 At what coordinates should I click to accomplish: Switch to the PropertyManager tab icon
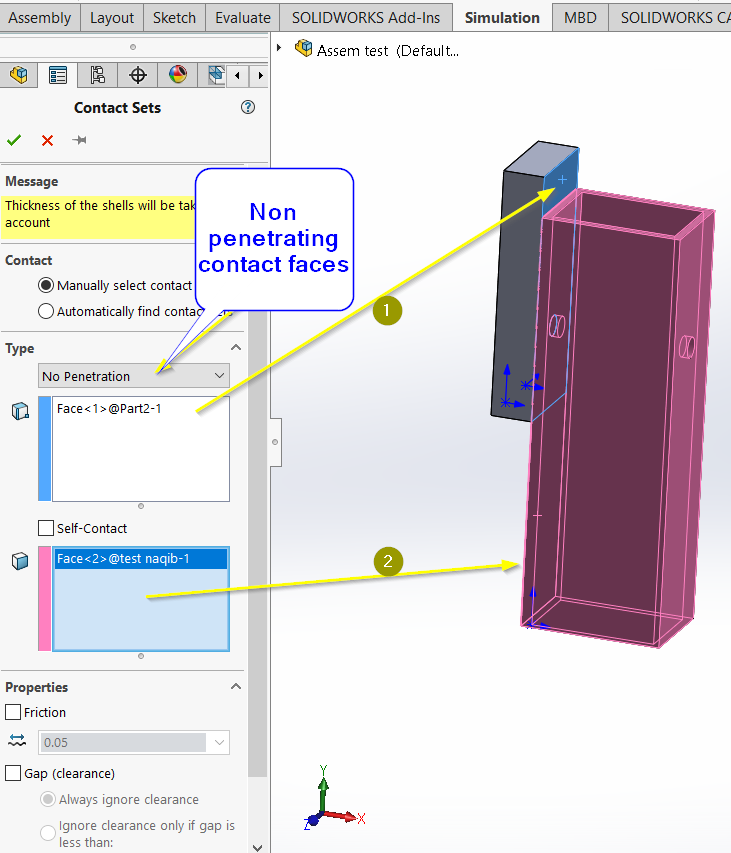tap(58, 75)
